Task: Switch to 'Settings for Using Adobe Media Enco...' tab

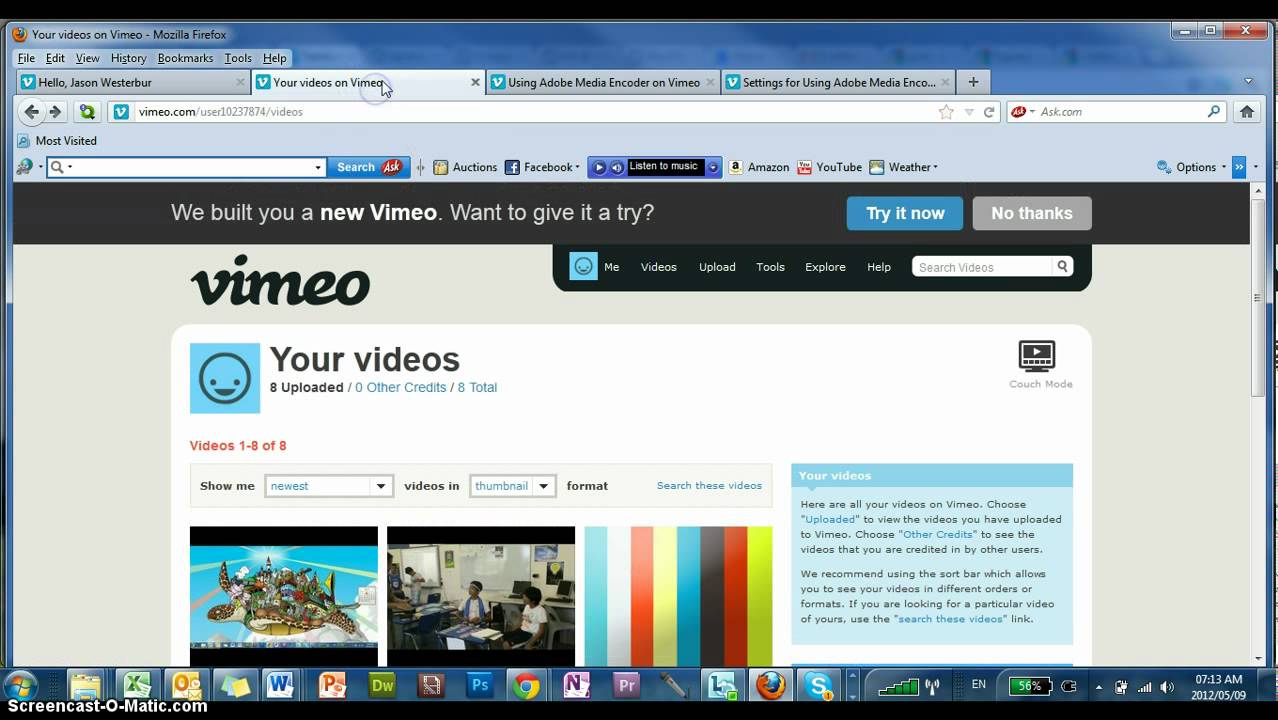Action: tap(838, 83)
